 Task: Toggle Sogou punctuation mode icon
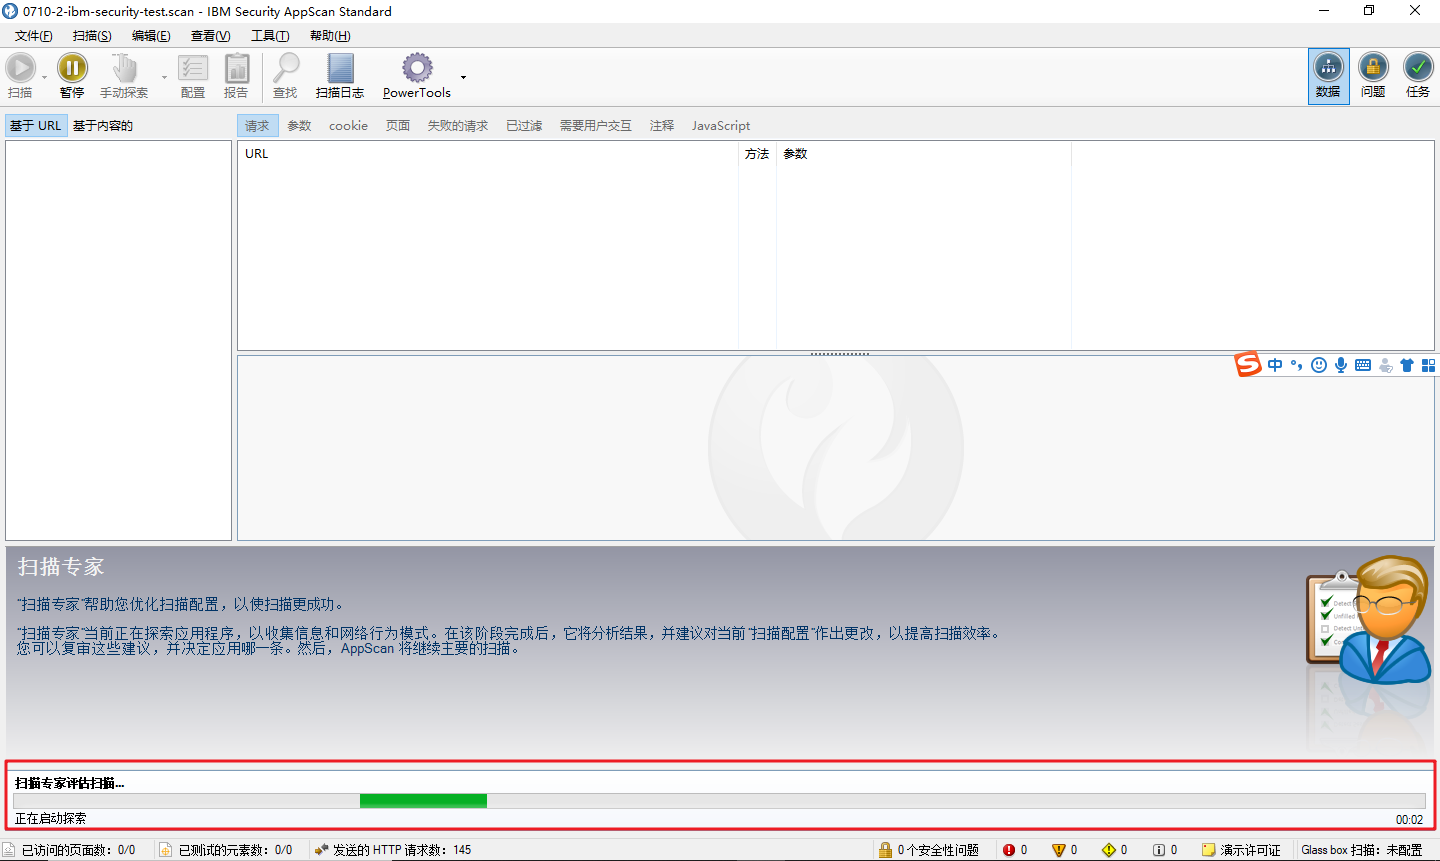pos(1297,365)
